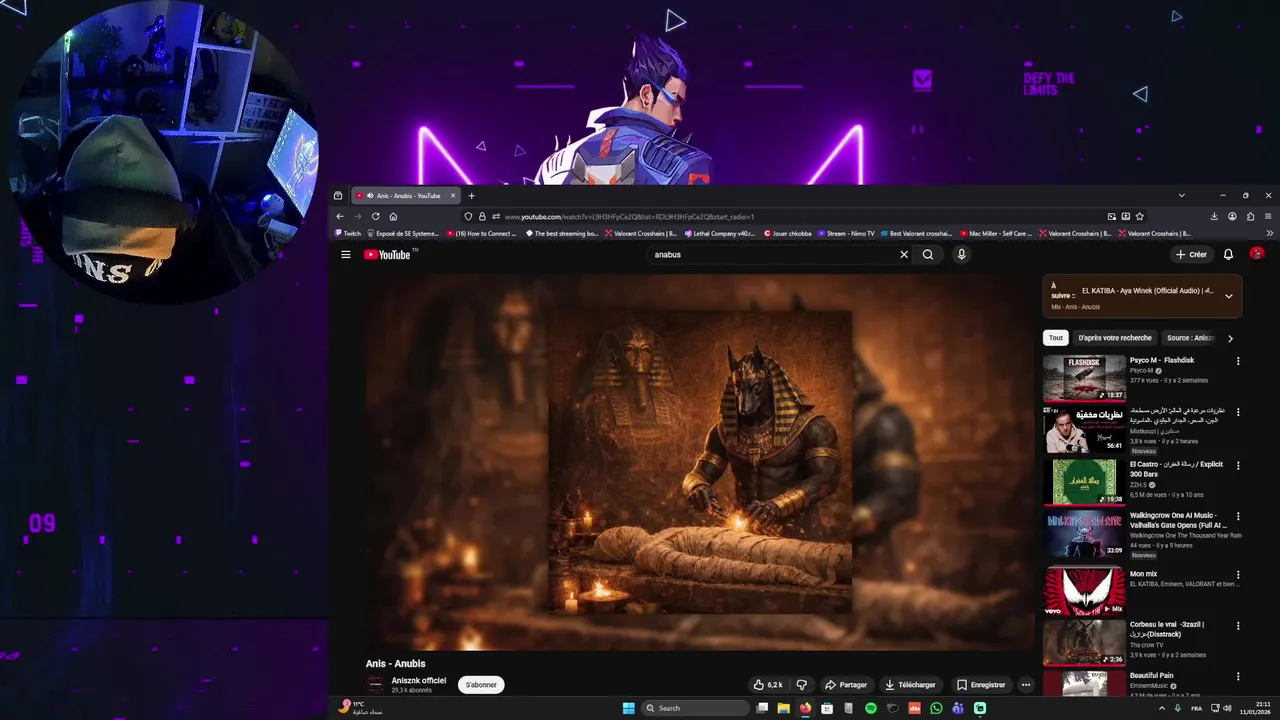Bookmark this page with star icon
Image resolution: width=1280 pixels, height=720 pixels.
click(1140, 216)
